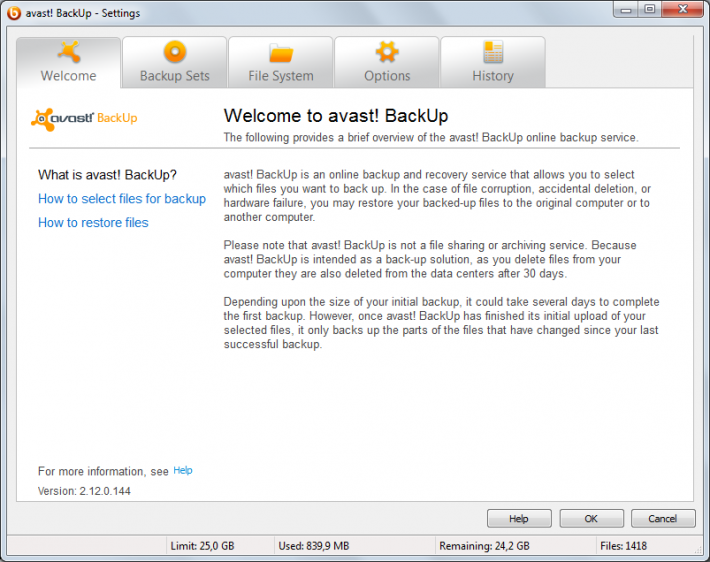Click 'Used: 839,9 MB' status entry
The image size is (710, 562).
click(314, 546)
